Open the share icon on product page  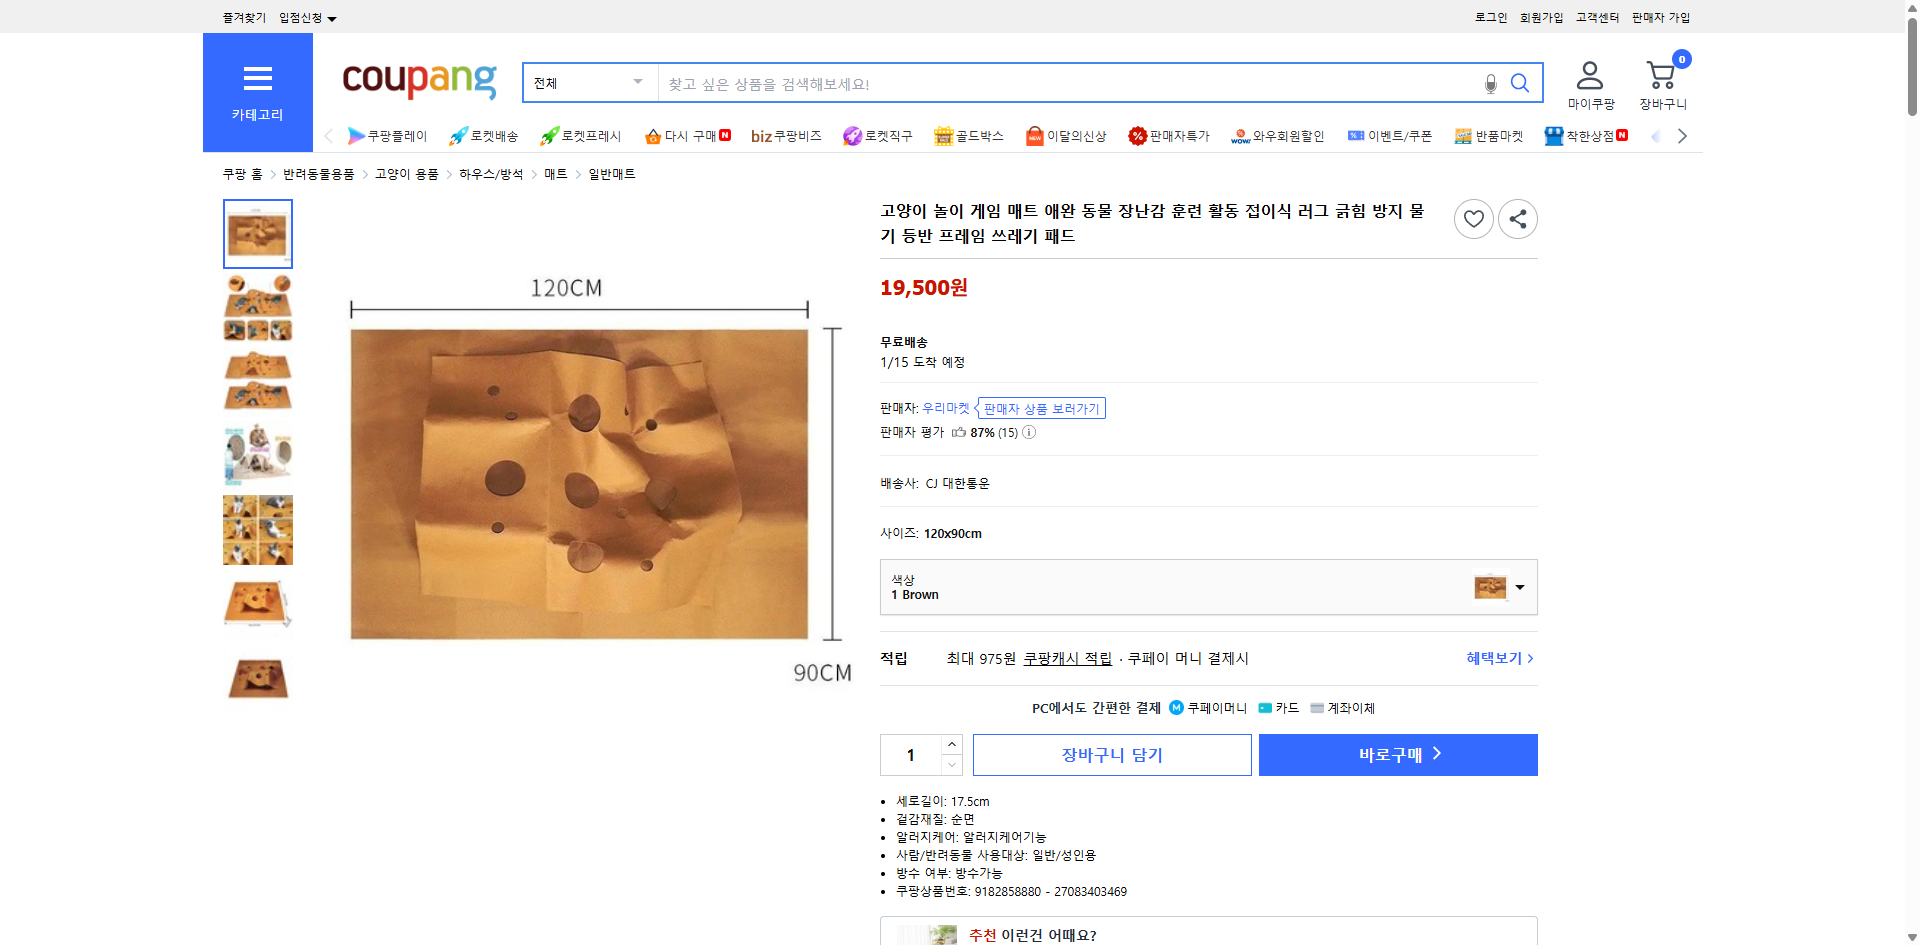[1517, 218]
